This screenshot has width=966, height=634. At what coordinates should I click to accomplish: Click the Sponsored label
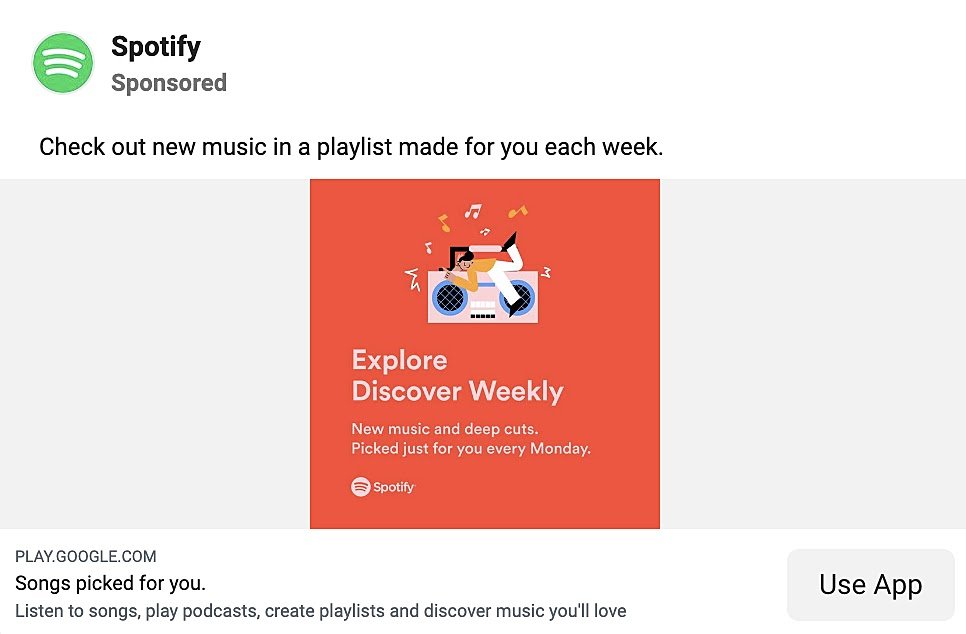[x=169, y=83]
